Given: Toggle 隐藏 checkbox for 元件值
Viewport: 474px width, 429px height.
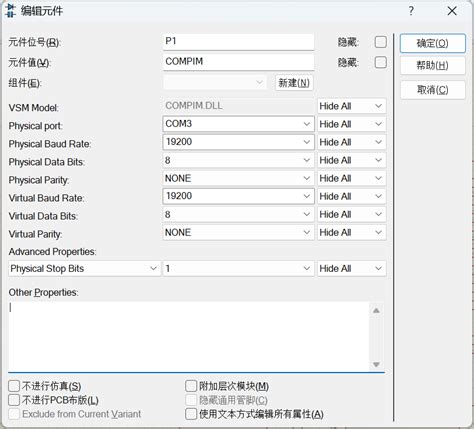Looking at the screenshot, I should click(x=381, y=62).
